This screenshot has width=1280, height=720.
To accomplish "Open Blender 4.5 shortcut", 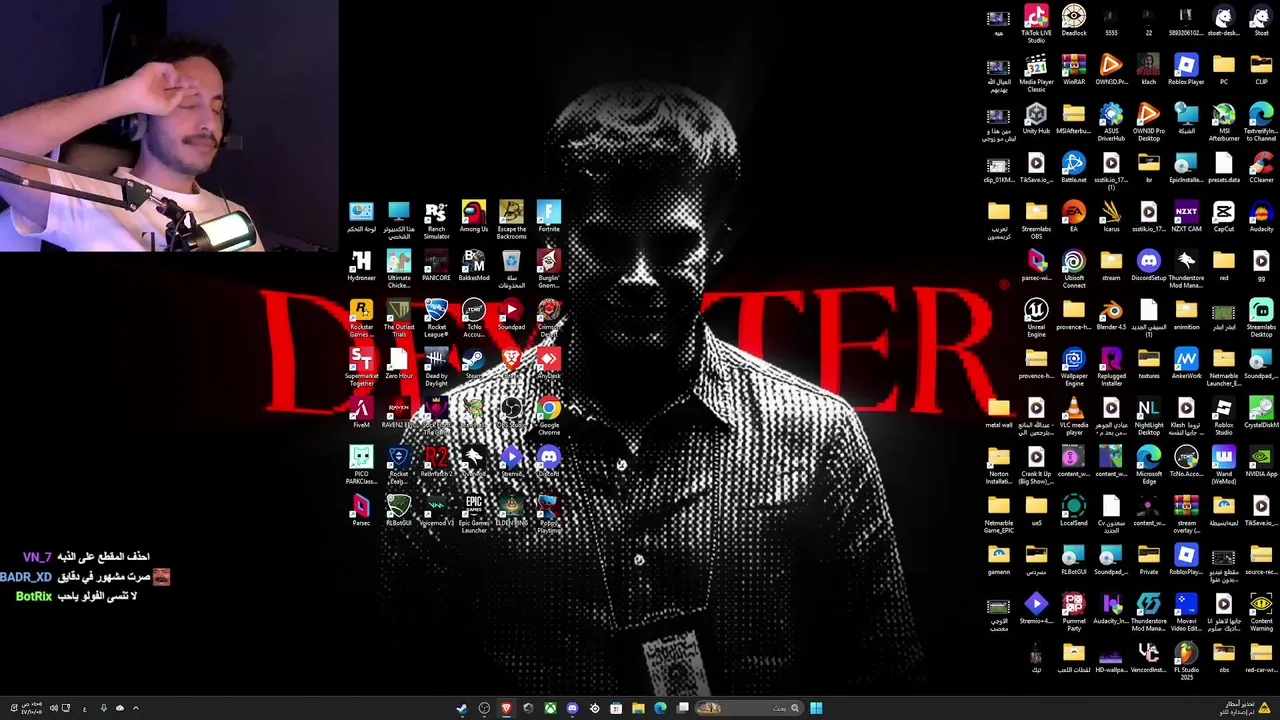I will [x=1111, y=315].
